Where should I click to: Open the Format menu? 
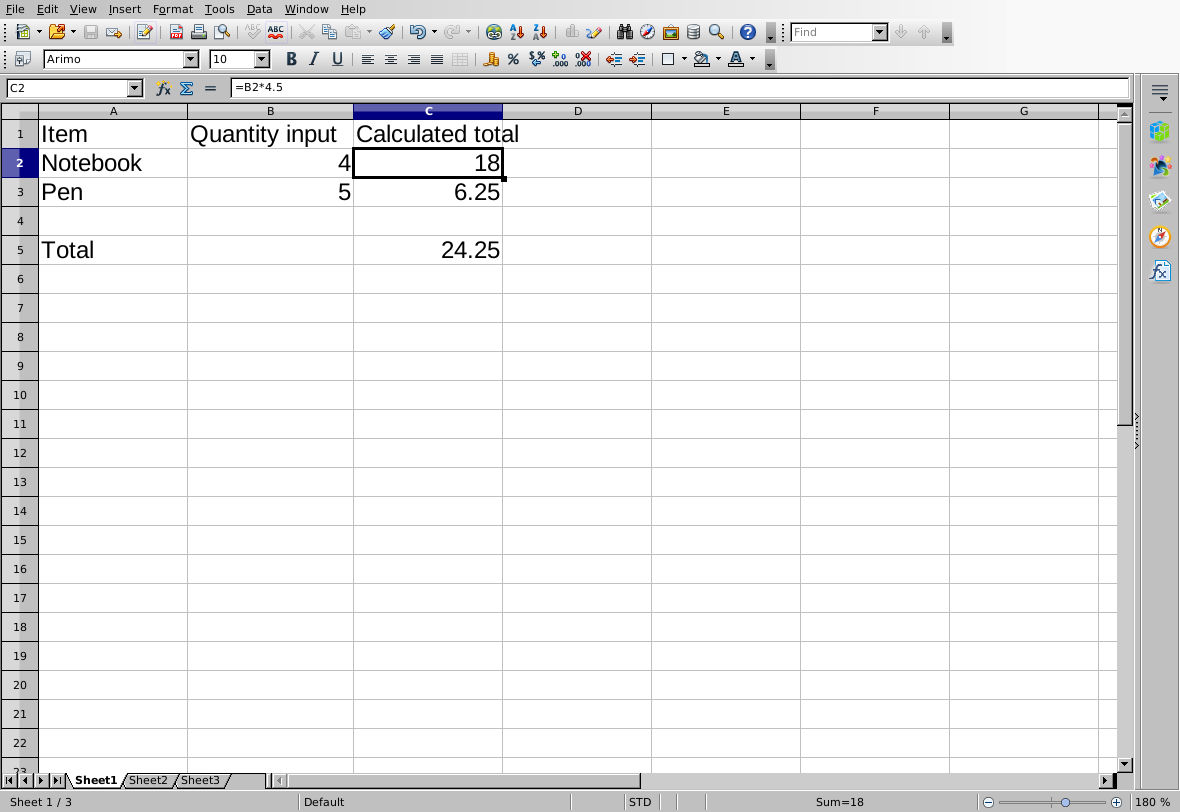coord(173,9)
